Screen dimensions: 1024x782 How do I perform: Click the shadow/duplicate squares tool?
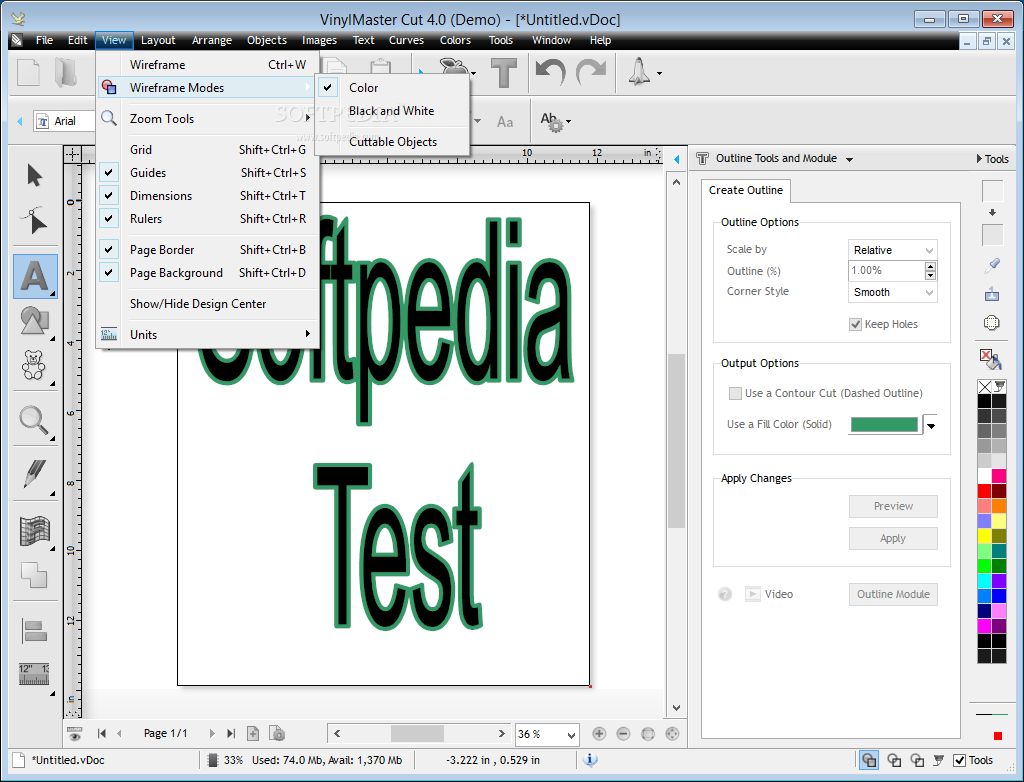(34, 575)
